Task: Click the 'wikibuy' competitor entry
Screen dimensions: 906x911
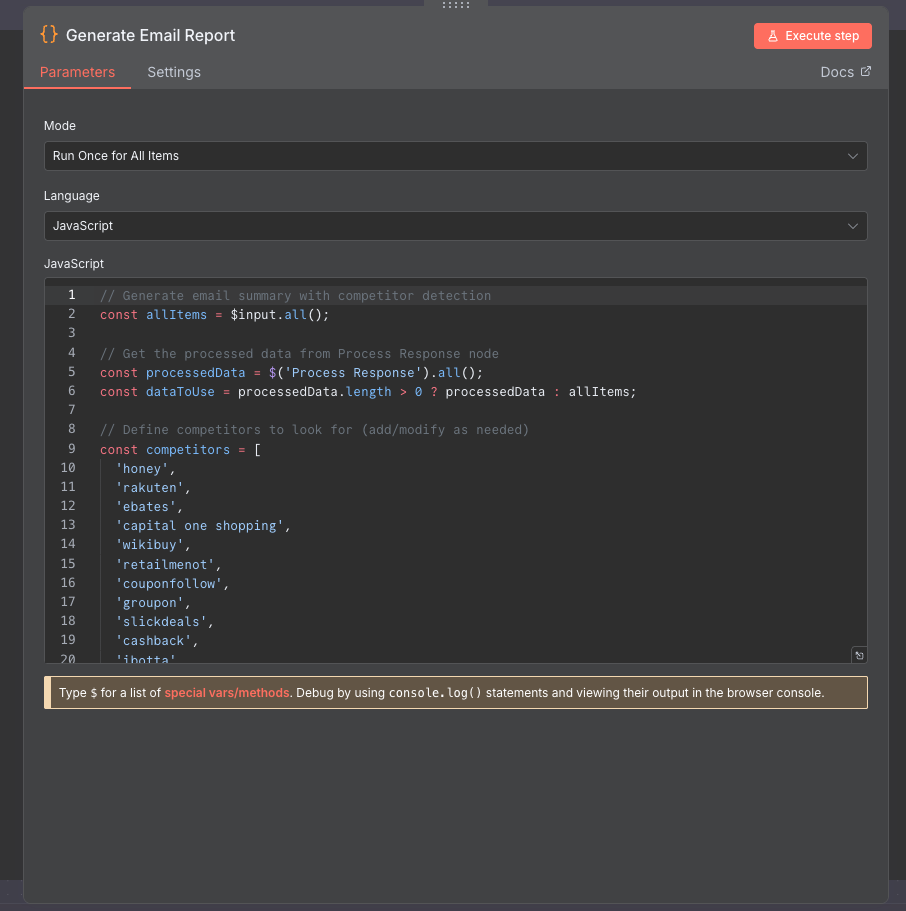Action: [x=153, y=545]
